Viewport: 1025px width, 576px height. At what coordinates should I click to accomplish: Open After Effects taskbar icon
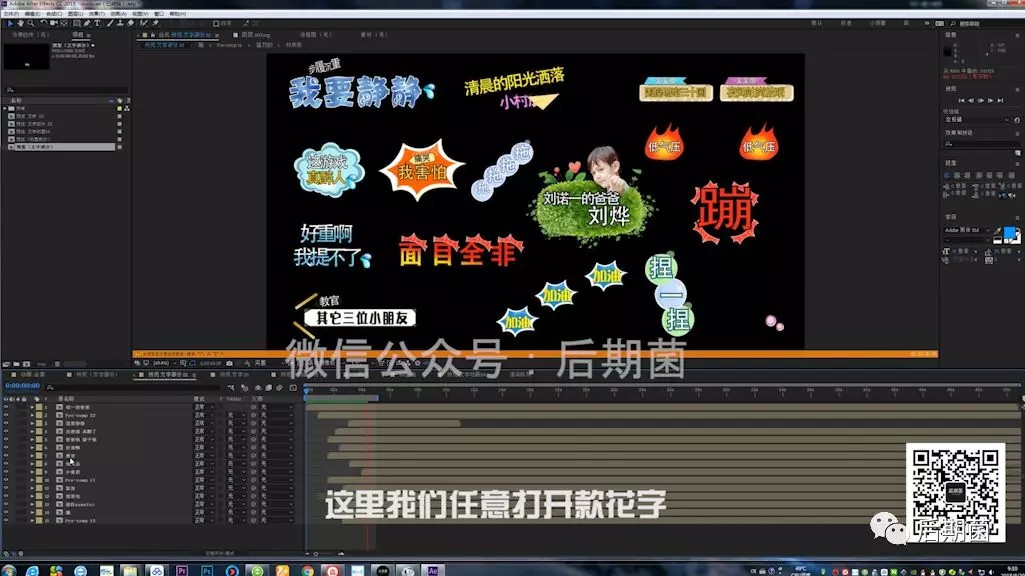(433, 571)
